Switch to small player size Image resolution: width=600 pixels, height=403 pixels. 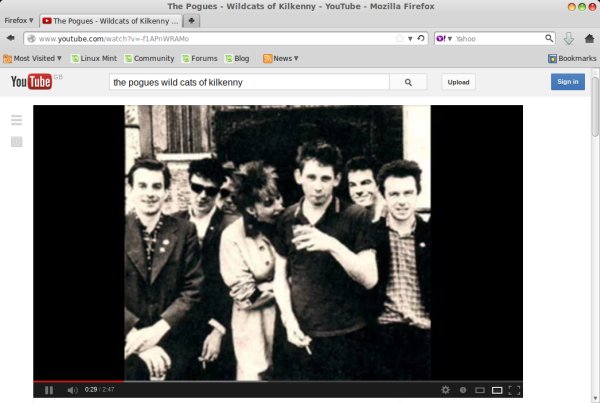tap(480, 390)
